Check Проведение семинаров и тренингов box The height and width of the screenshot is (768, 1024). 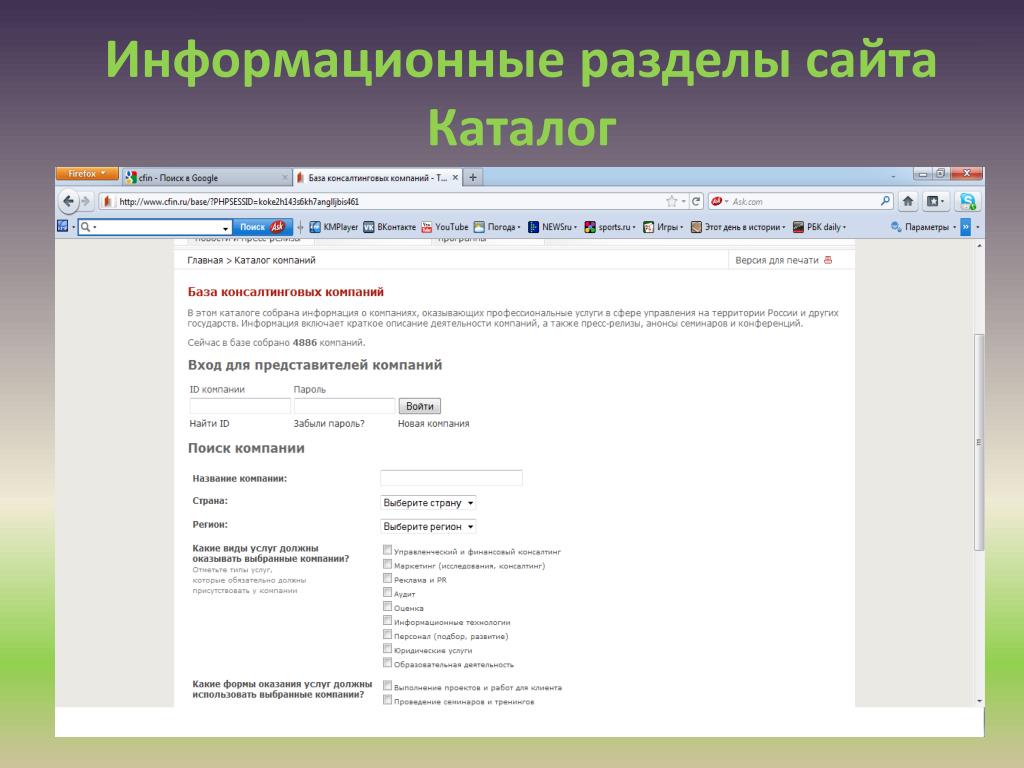click(x=387, y=700)
